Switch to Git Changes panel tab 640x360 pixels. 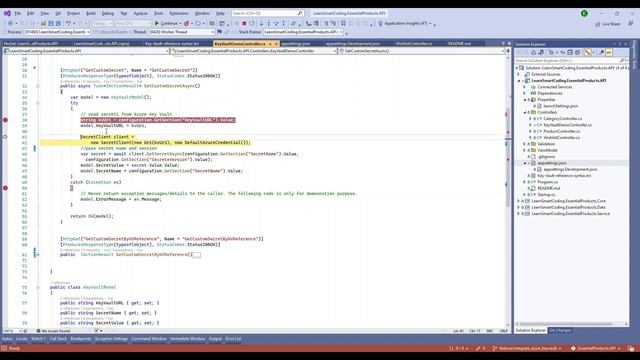(560, 330)
